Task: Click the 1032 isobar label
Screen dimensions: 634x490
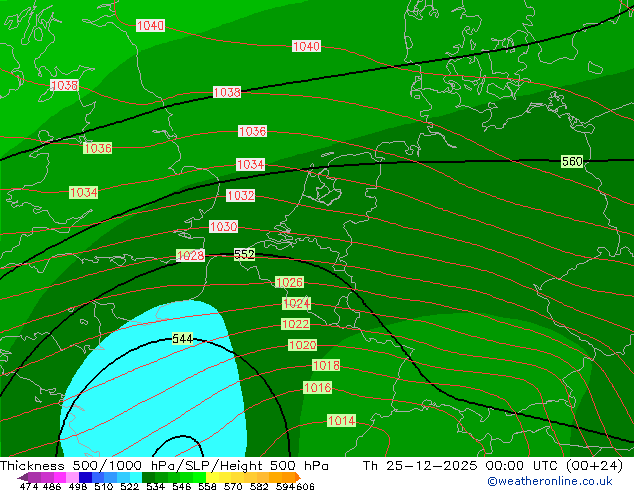Action: pyautogui.click(x=241, y=196)
